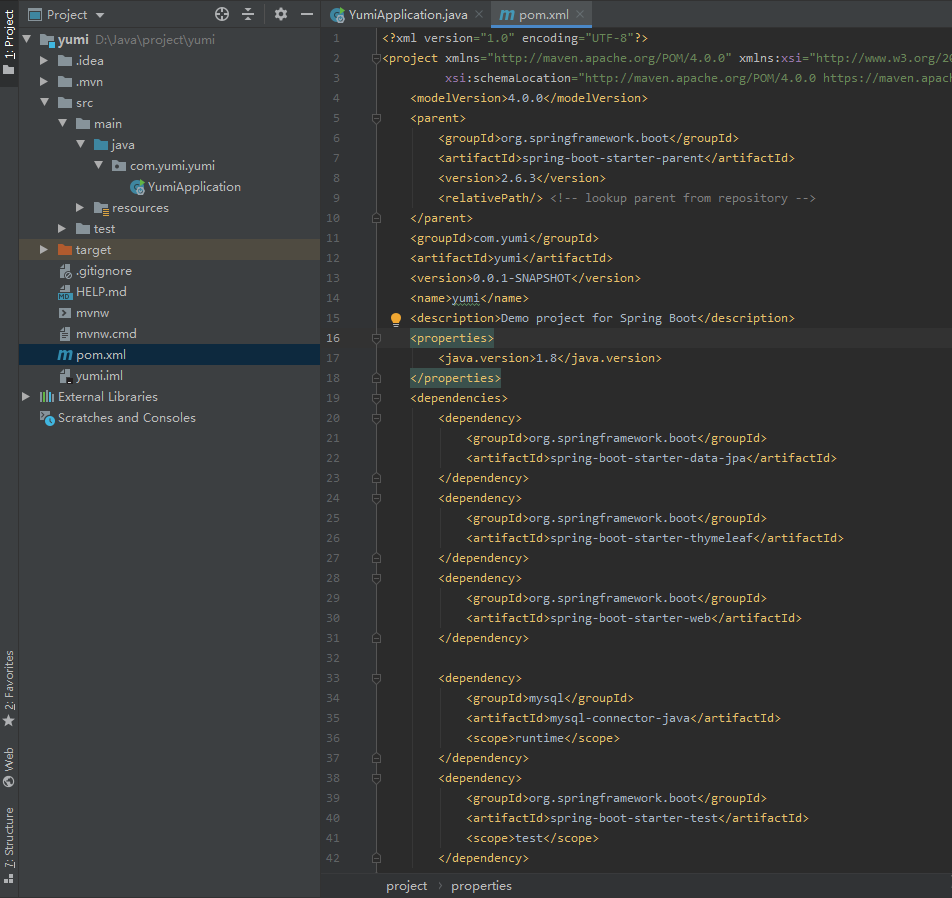The image size is (952, 898).
Task: Fold the dependency block on line 33
Action: [376, 678]
